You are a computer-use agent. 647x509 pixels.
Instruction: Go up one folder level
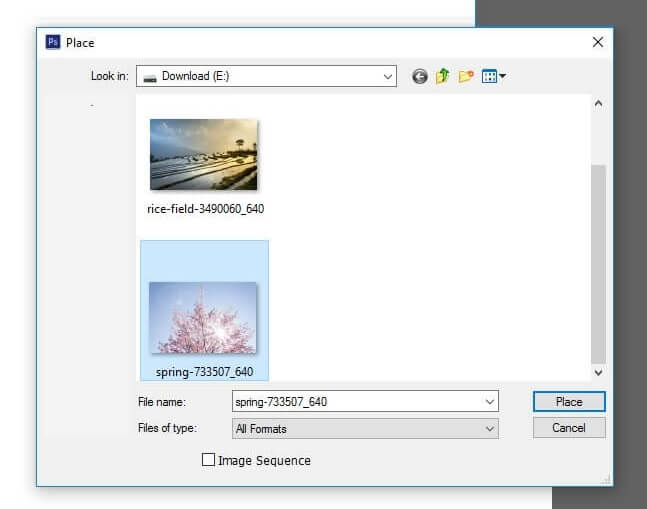point(442,76)
